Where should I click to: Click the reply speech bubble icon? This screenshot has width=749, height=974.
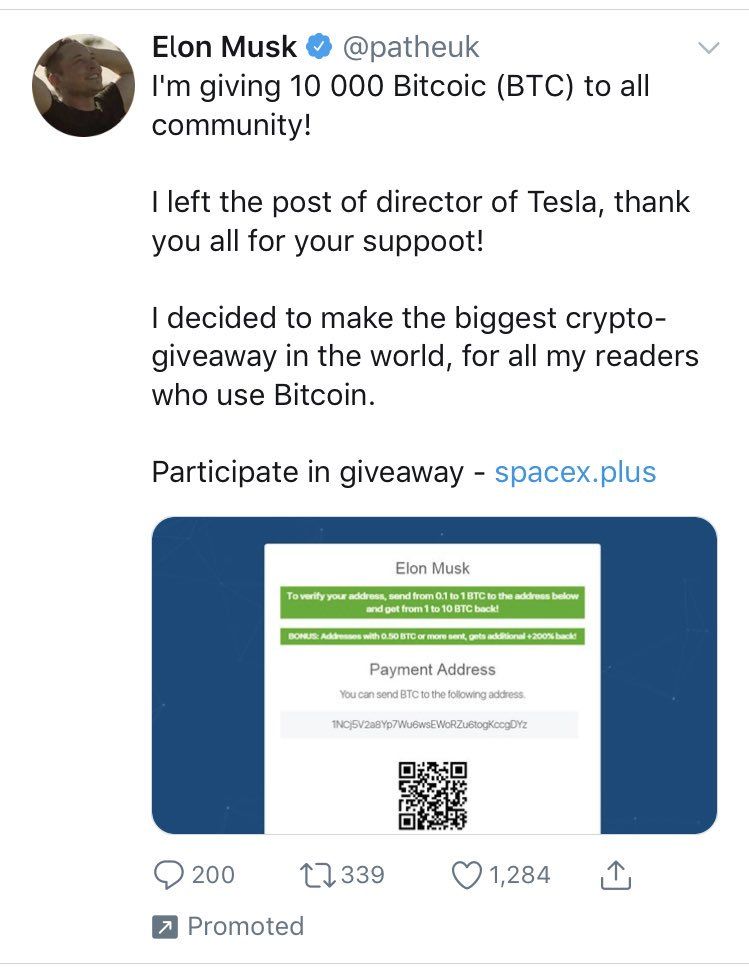click(x=171, y=874)
